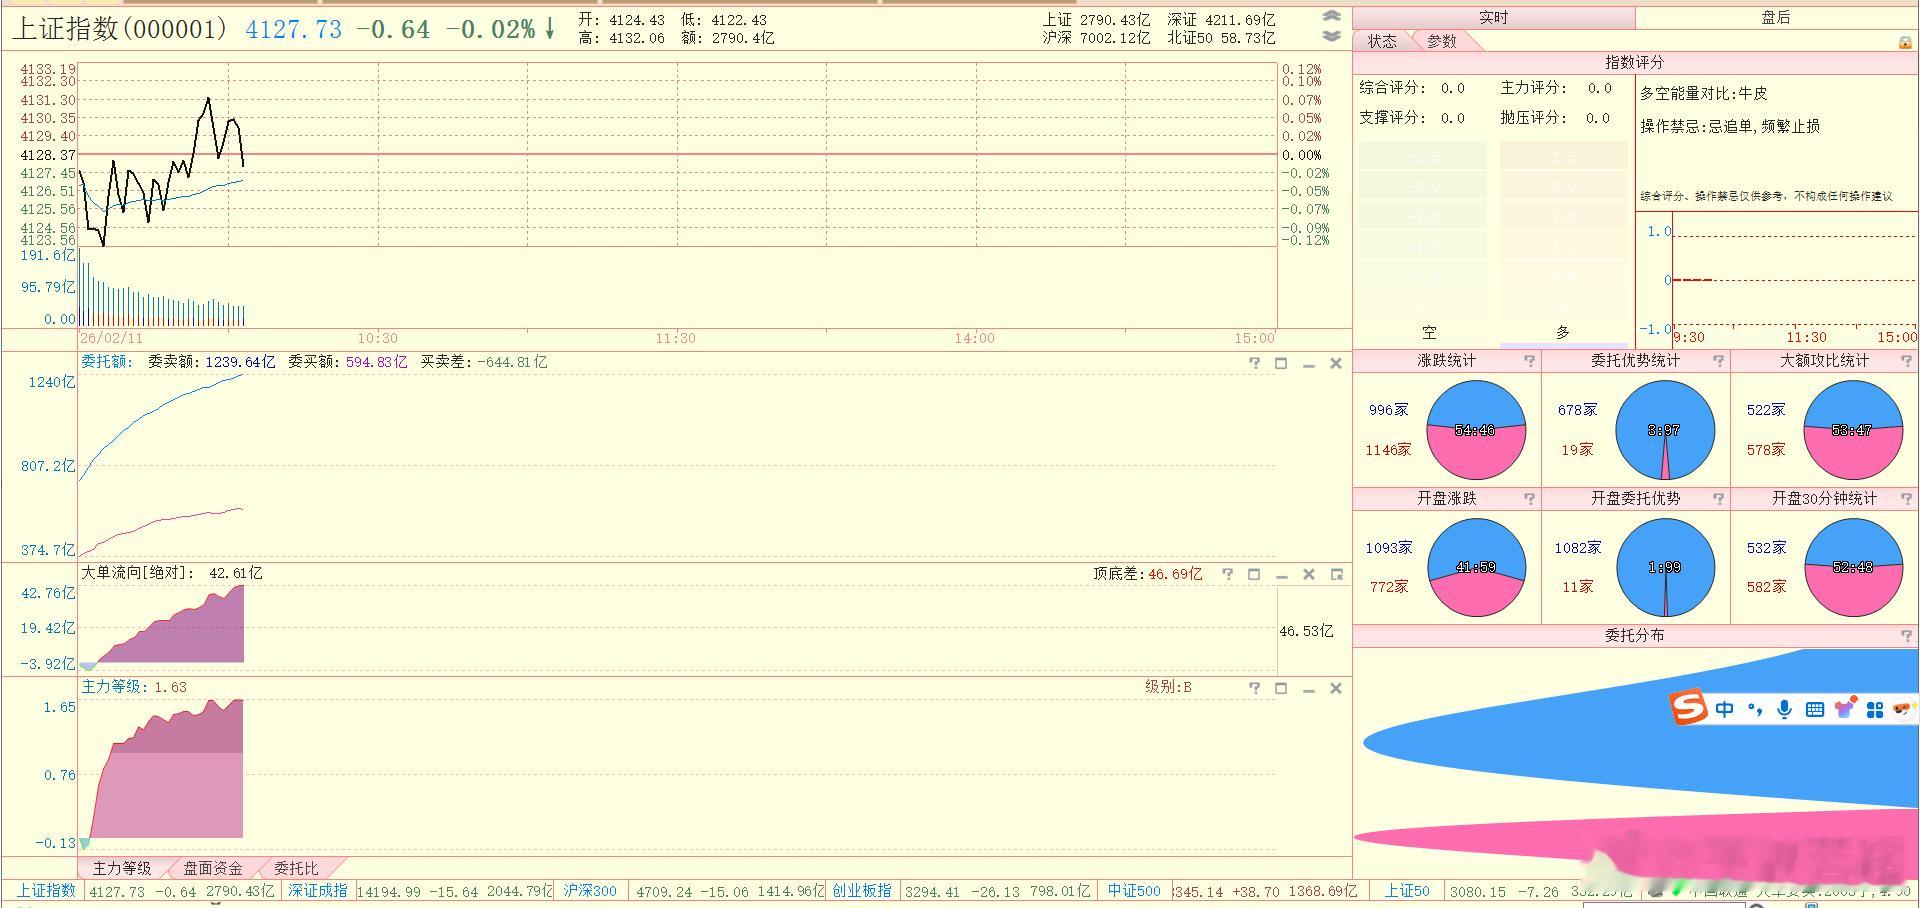
Task: Open the Sogou skin shirt icon
Action: coord(1845,708)
